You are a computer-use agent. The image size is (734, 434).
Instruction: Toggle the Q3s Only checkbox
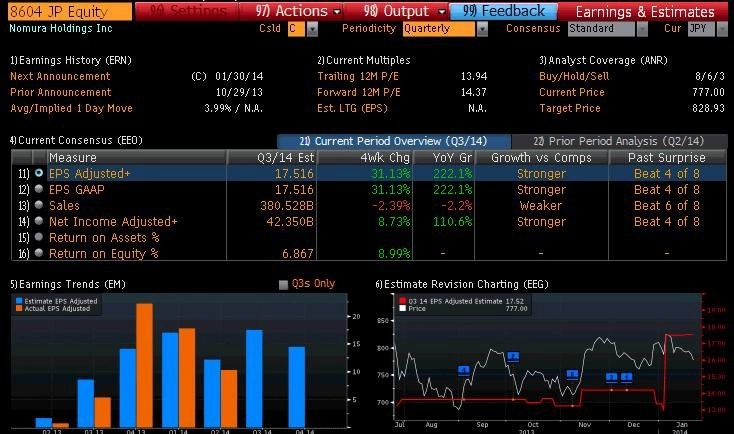[x=283, y=285]
